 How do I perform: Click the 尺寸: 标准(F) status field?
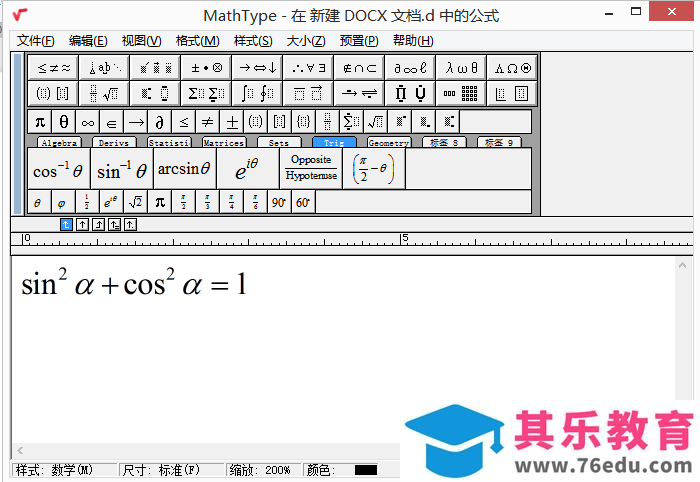click(172, 470)
